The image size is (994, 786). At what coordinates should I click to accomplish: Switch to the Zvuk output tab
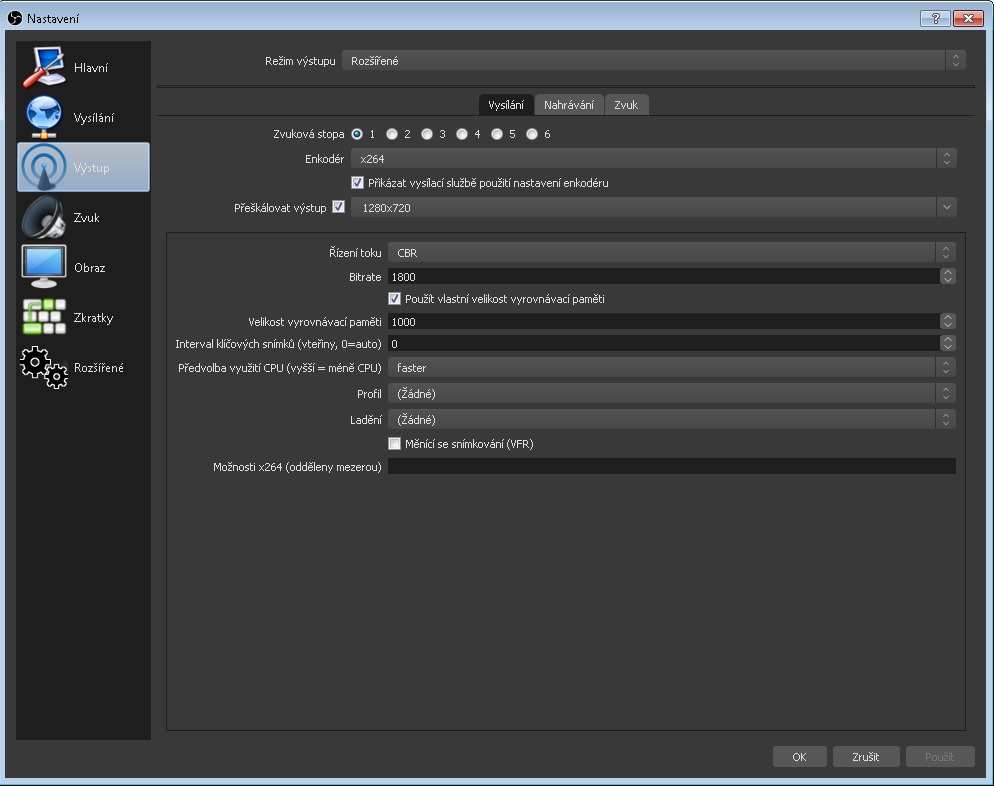(626, 105)
